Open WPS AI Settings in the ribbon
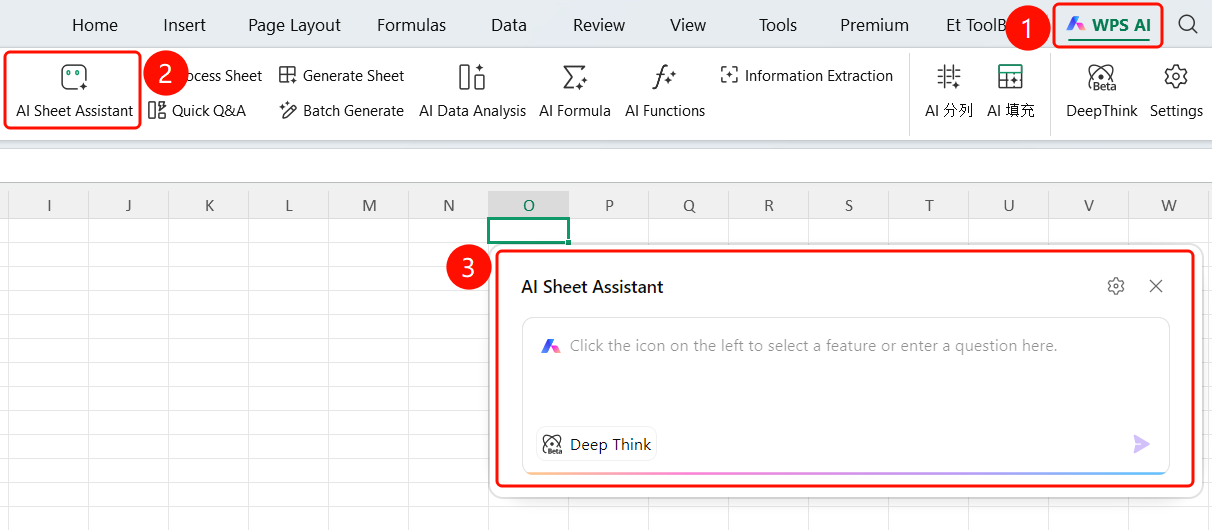Screen dimensions: 1212x530 coord(1176,91)
